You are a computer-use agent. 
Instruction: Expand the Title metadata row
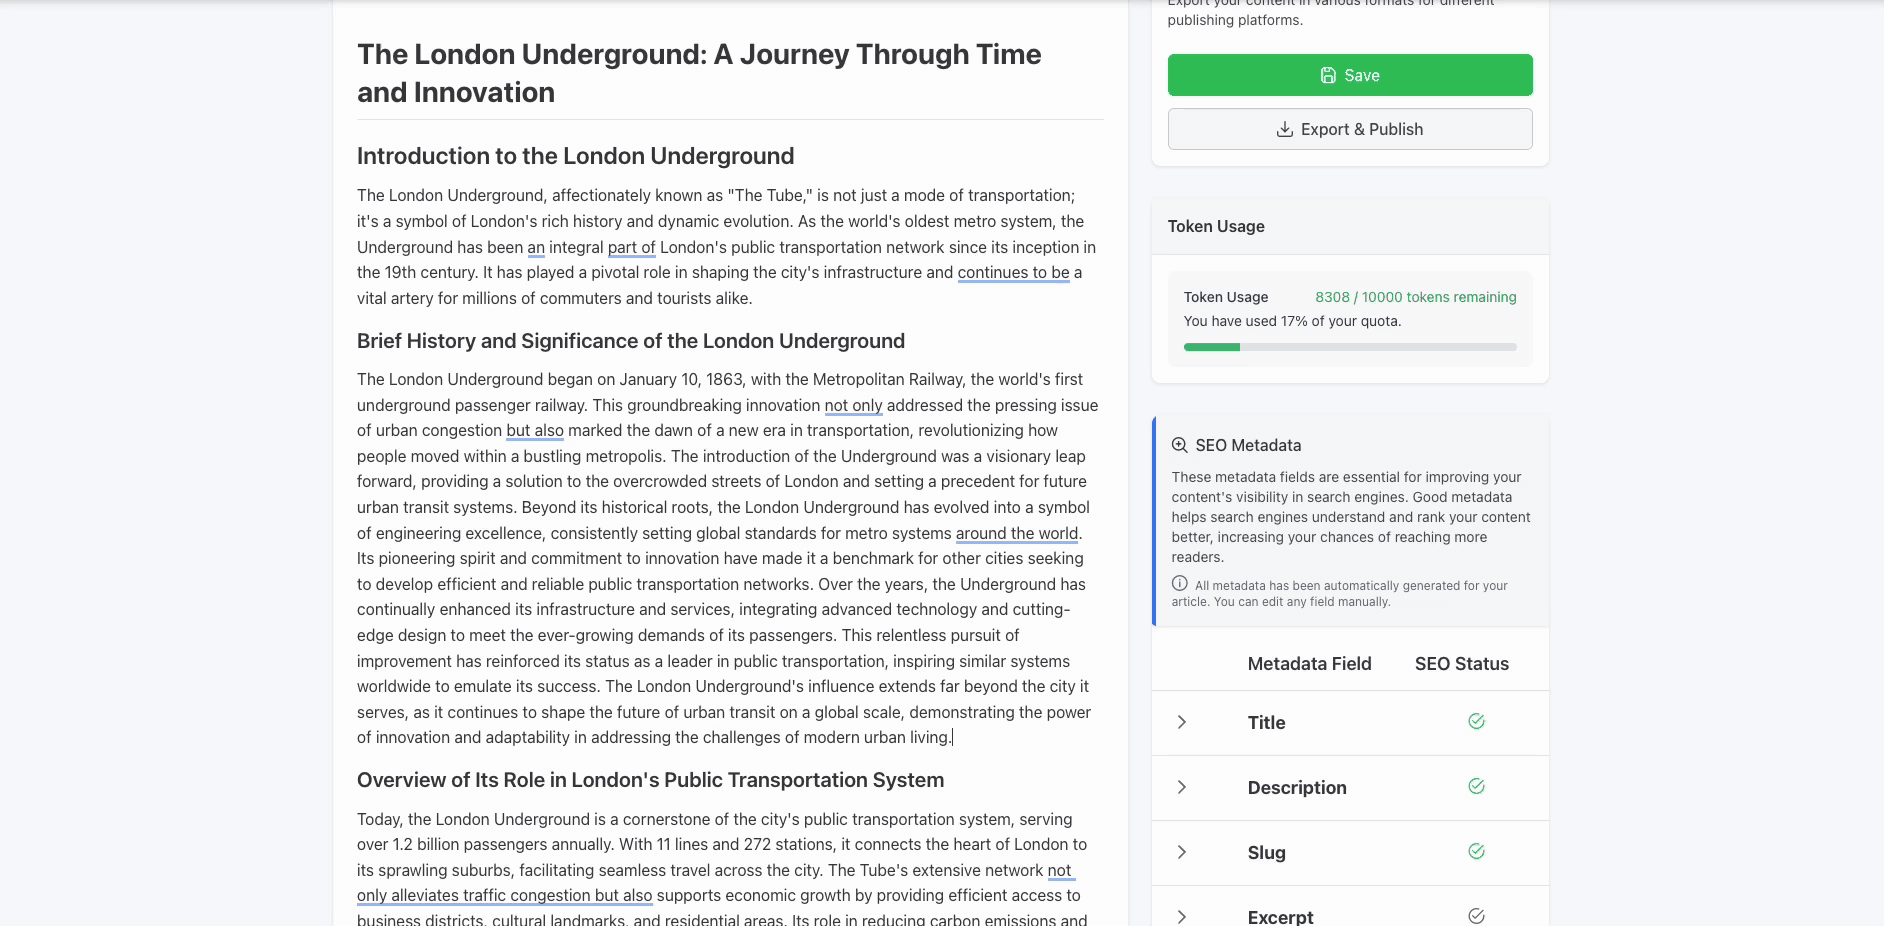[1181, 722]
